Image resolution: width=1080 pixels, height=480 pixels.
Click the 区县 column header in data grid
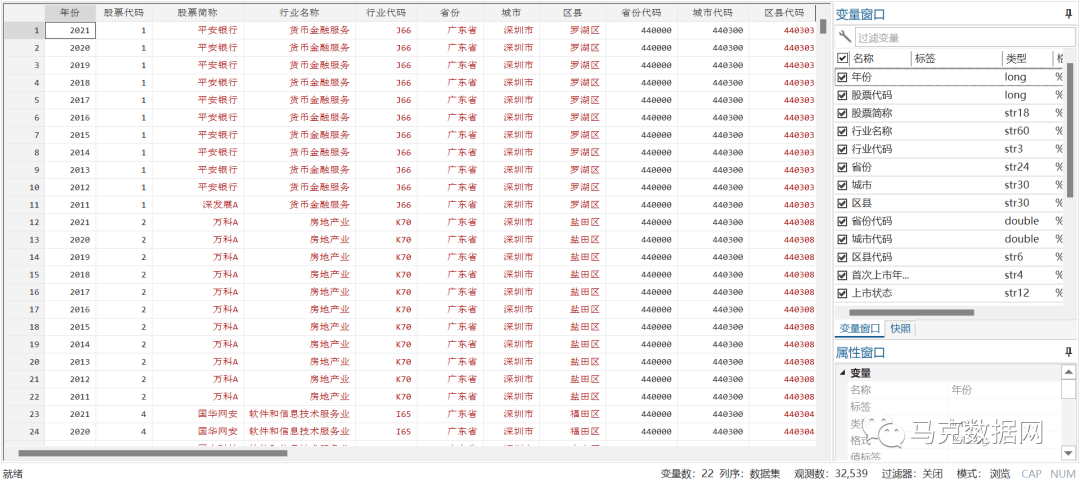(x=573, y=13)
